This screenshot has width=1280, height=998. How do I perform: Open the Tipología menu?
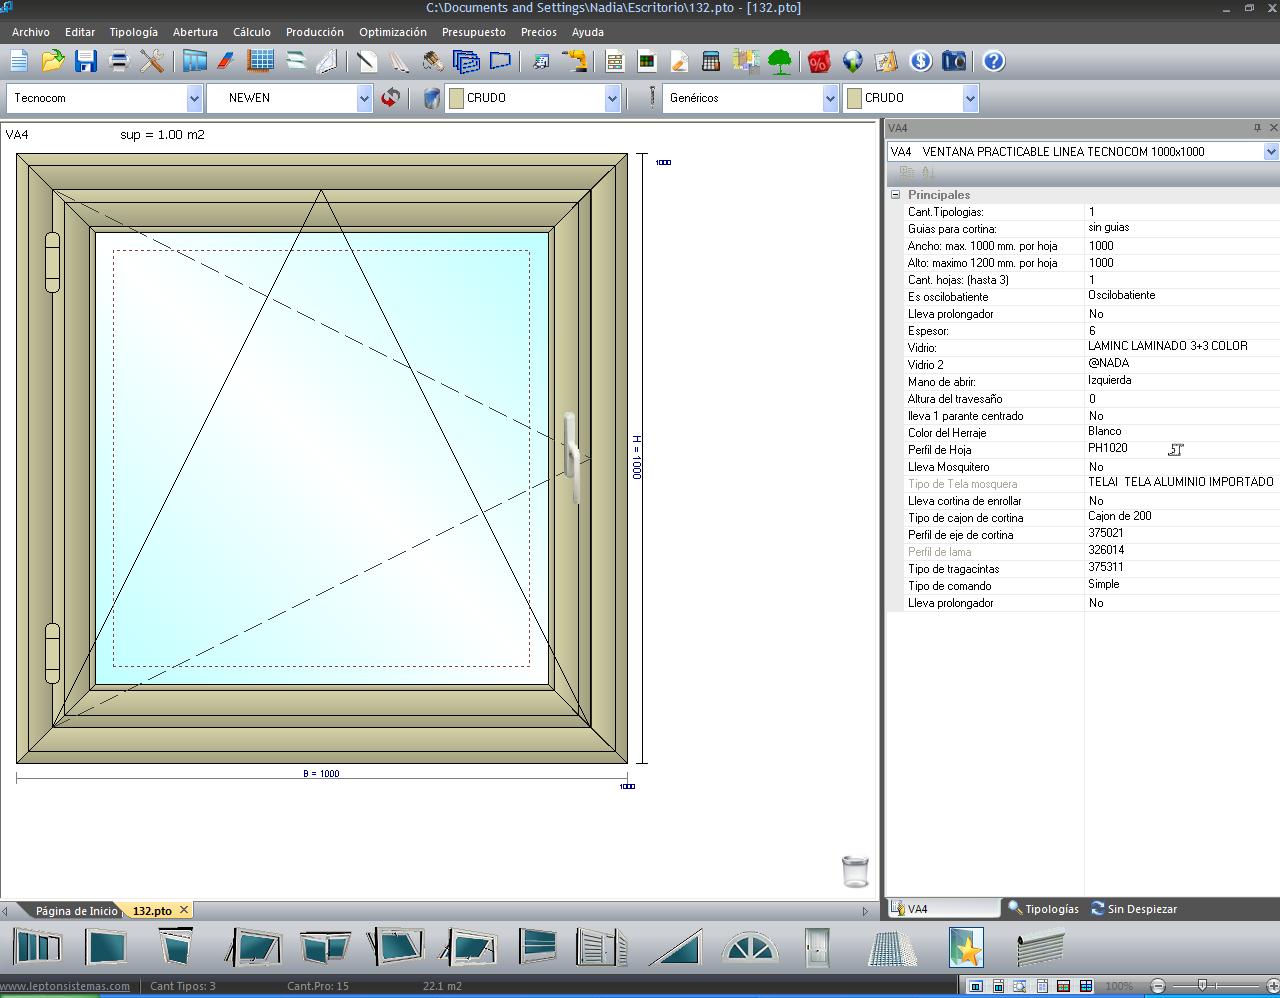[133, 32]
